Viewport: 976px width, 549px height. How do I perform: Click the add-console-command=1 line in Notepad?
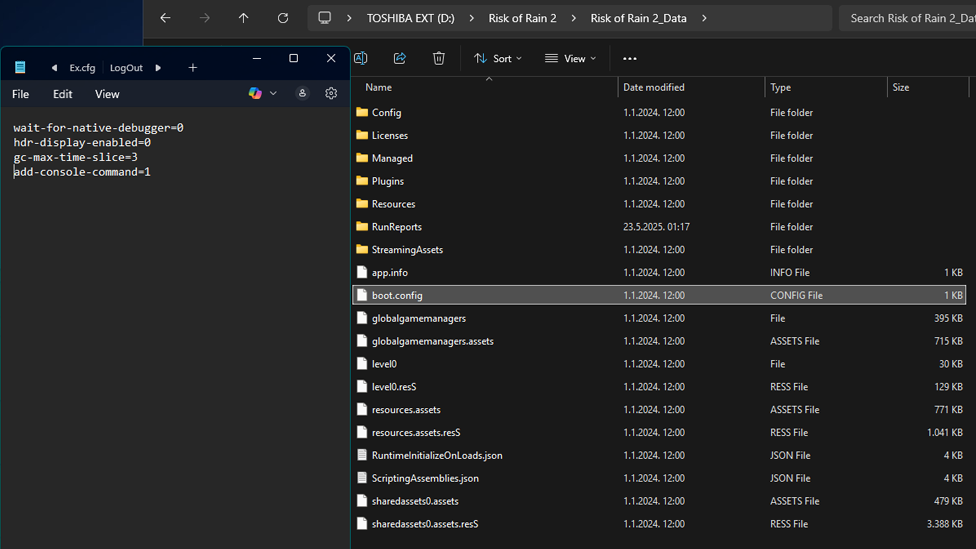pos(82,172)
